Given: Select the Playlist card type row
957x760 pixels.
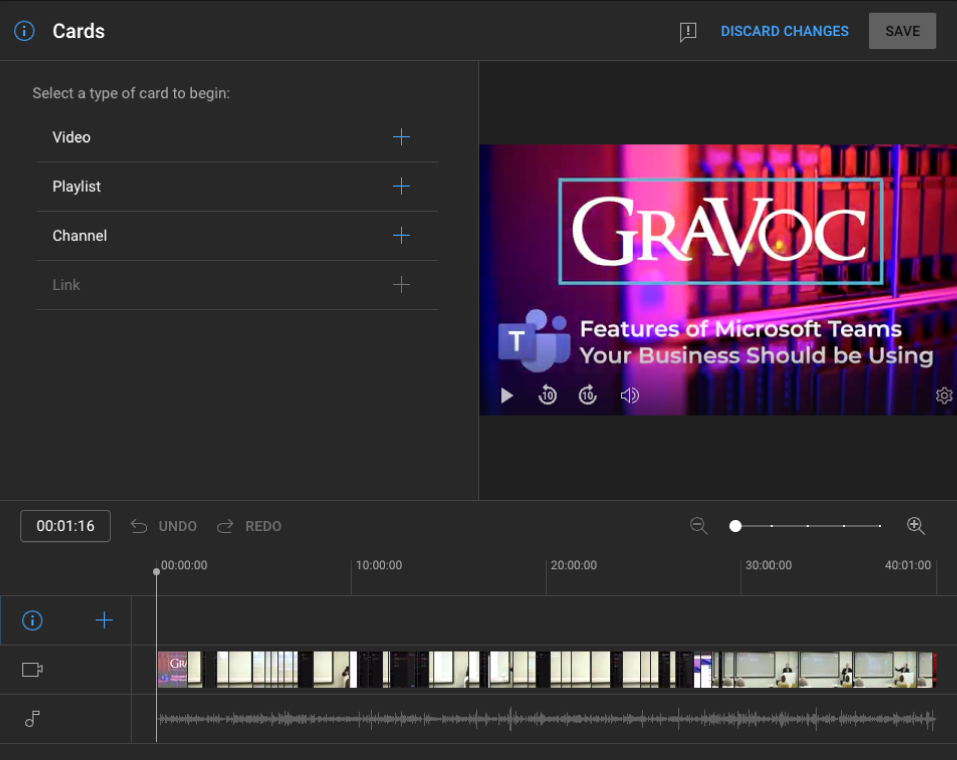Looking at the screenshot, I should 237,187.
